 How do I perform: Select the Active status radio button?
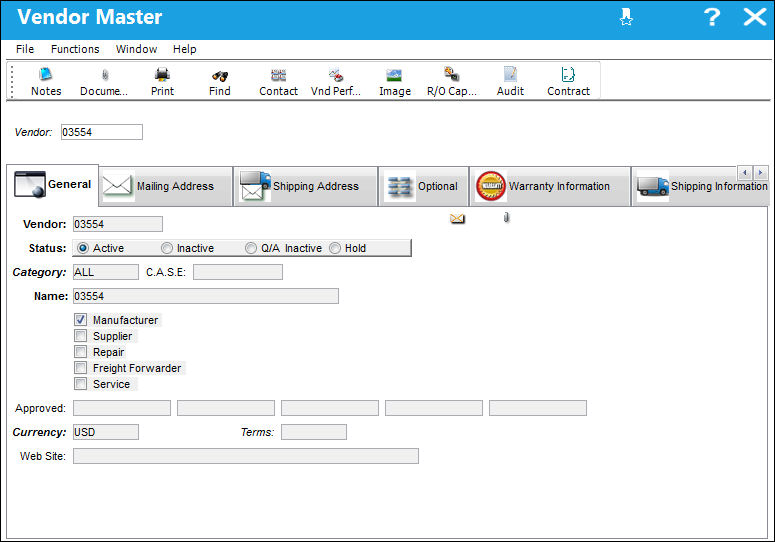(83, 248)
